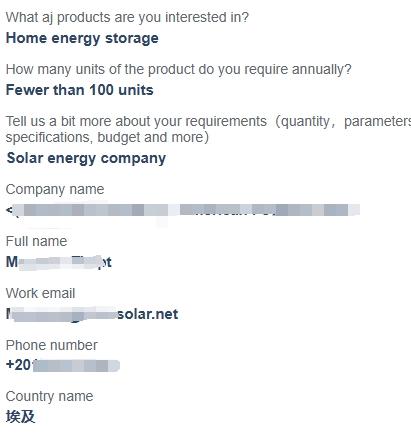Viewport: 411px width, 433px height.
Task: Click the 'Country name' field label
Action: 49,396
